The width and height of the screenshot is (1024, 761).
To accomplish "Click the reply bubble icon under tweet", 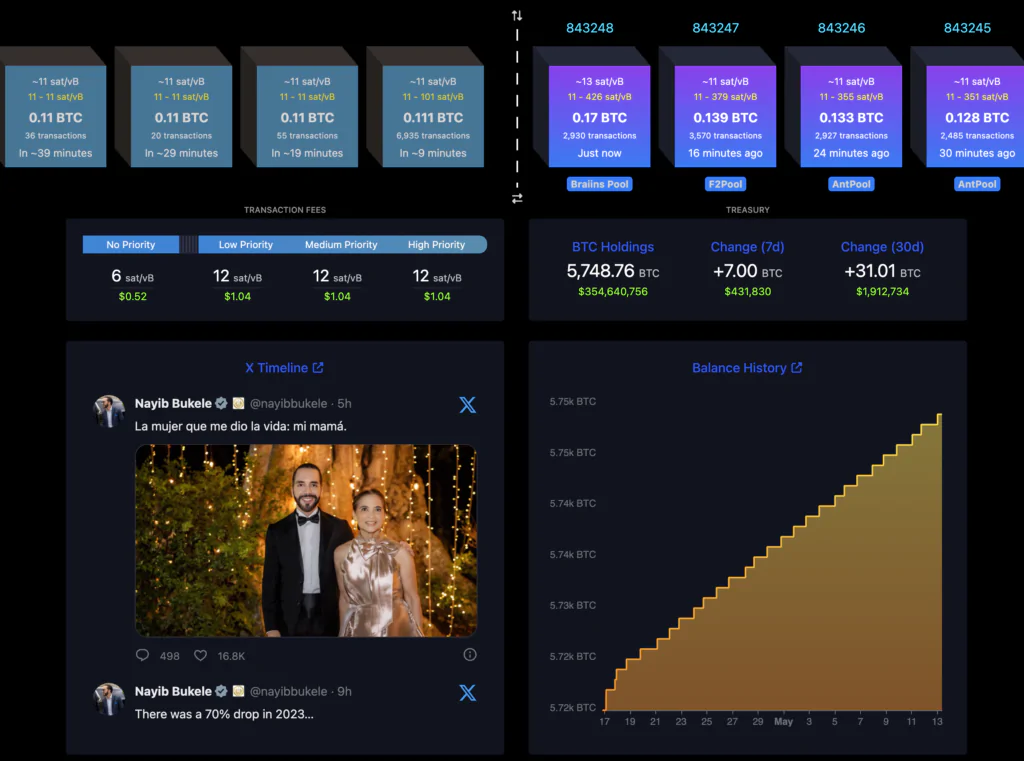I will [142, 655].
